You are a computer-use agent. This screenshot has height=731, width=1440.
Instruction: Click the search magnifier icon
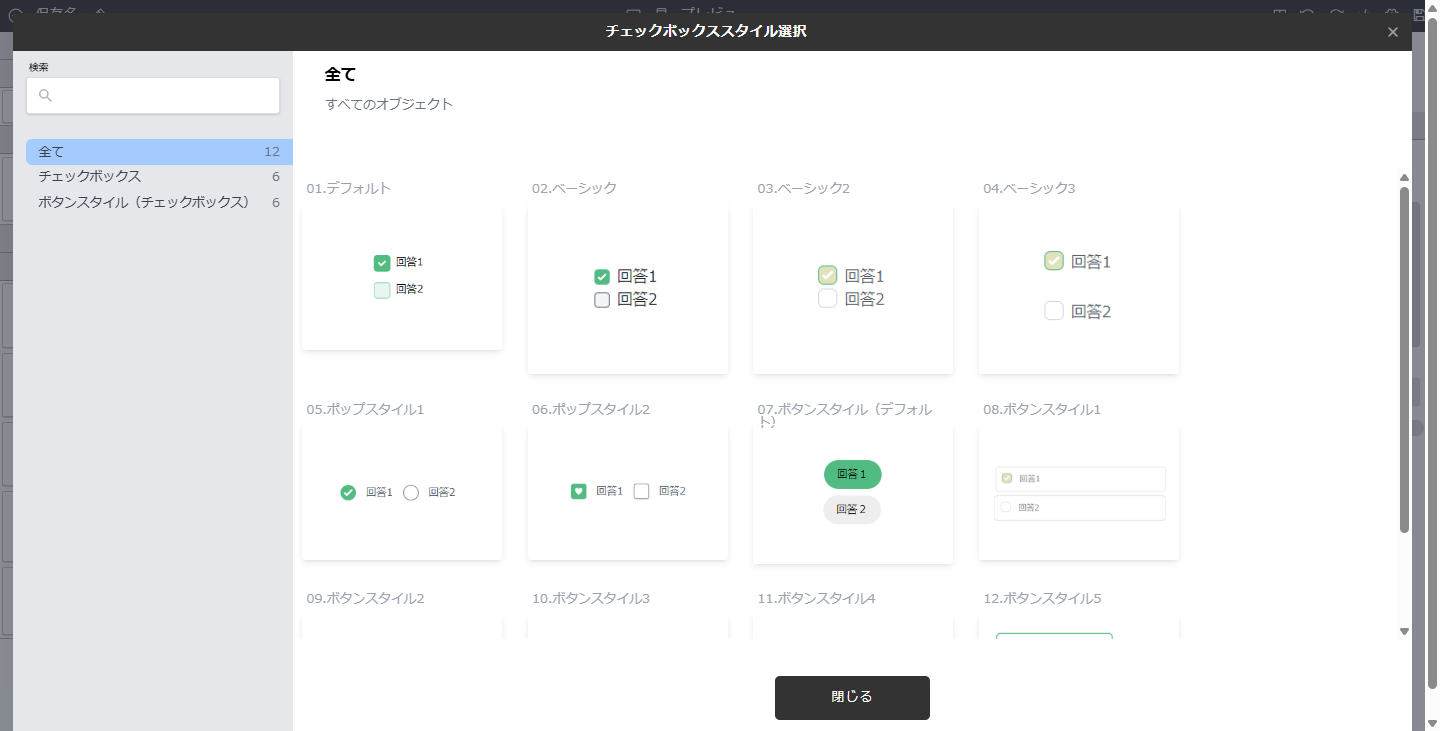(45, 96)
